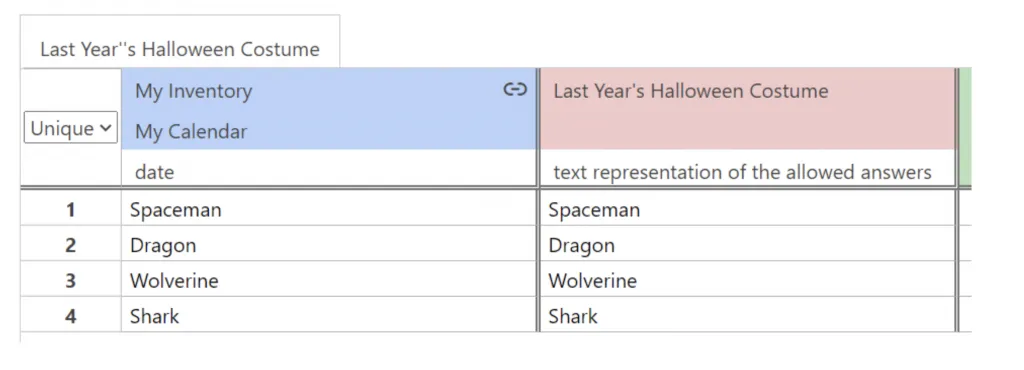Click the My Calendar header label
1024x370 pixels.
pos(191,132)
